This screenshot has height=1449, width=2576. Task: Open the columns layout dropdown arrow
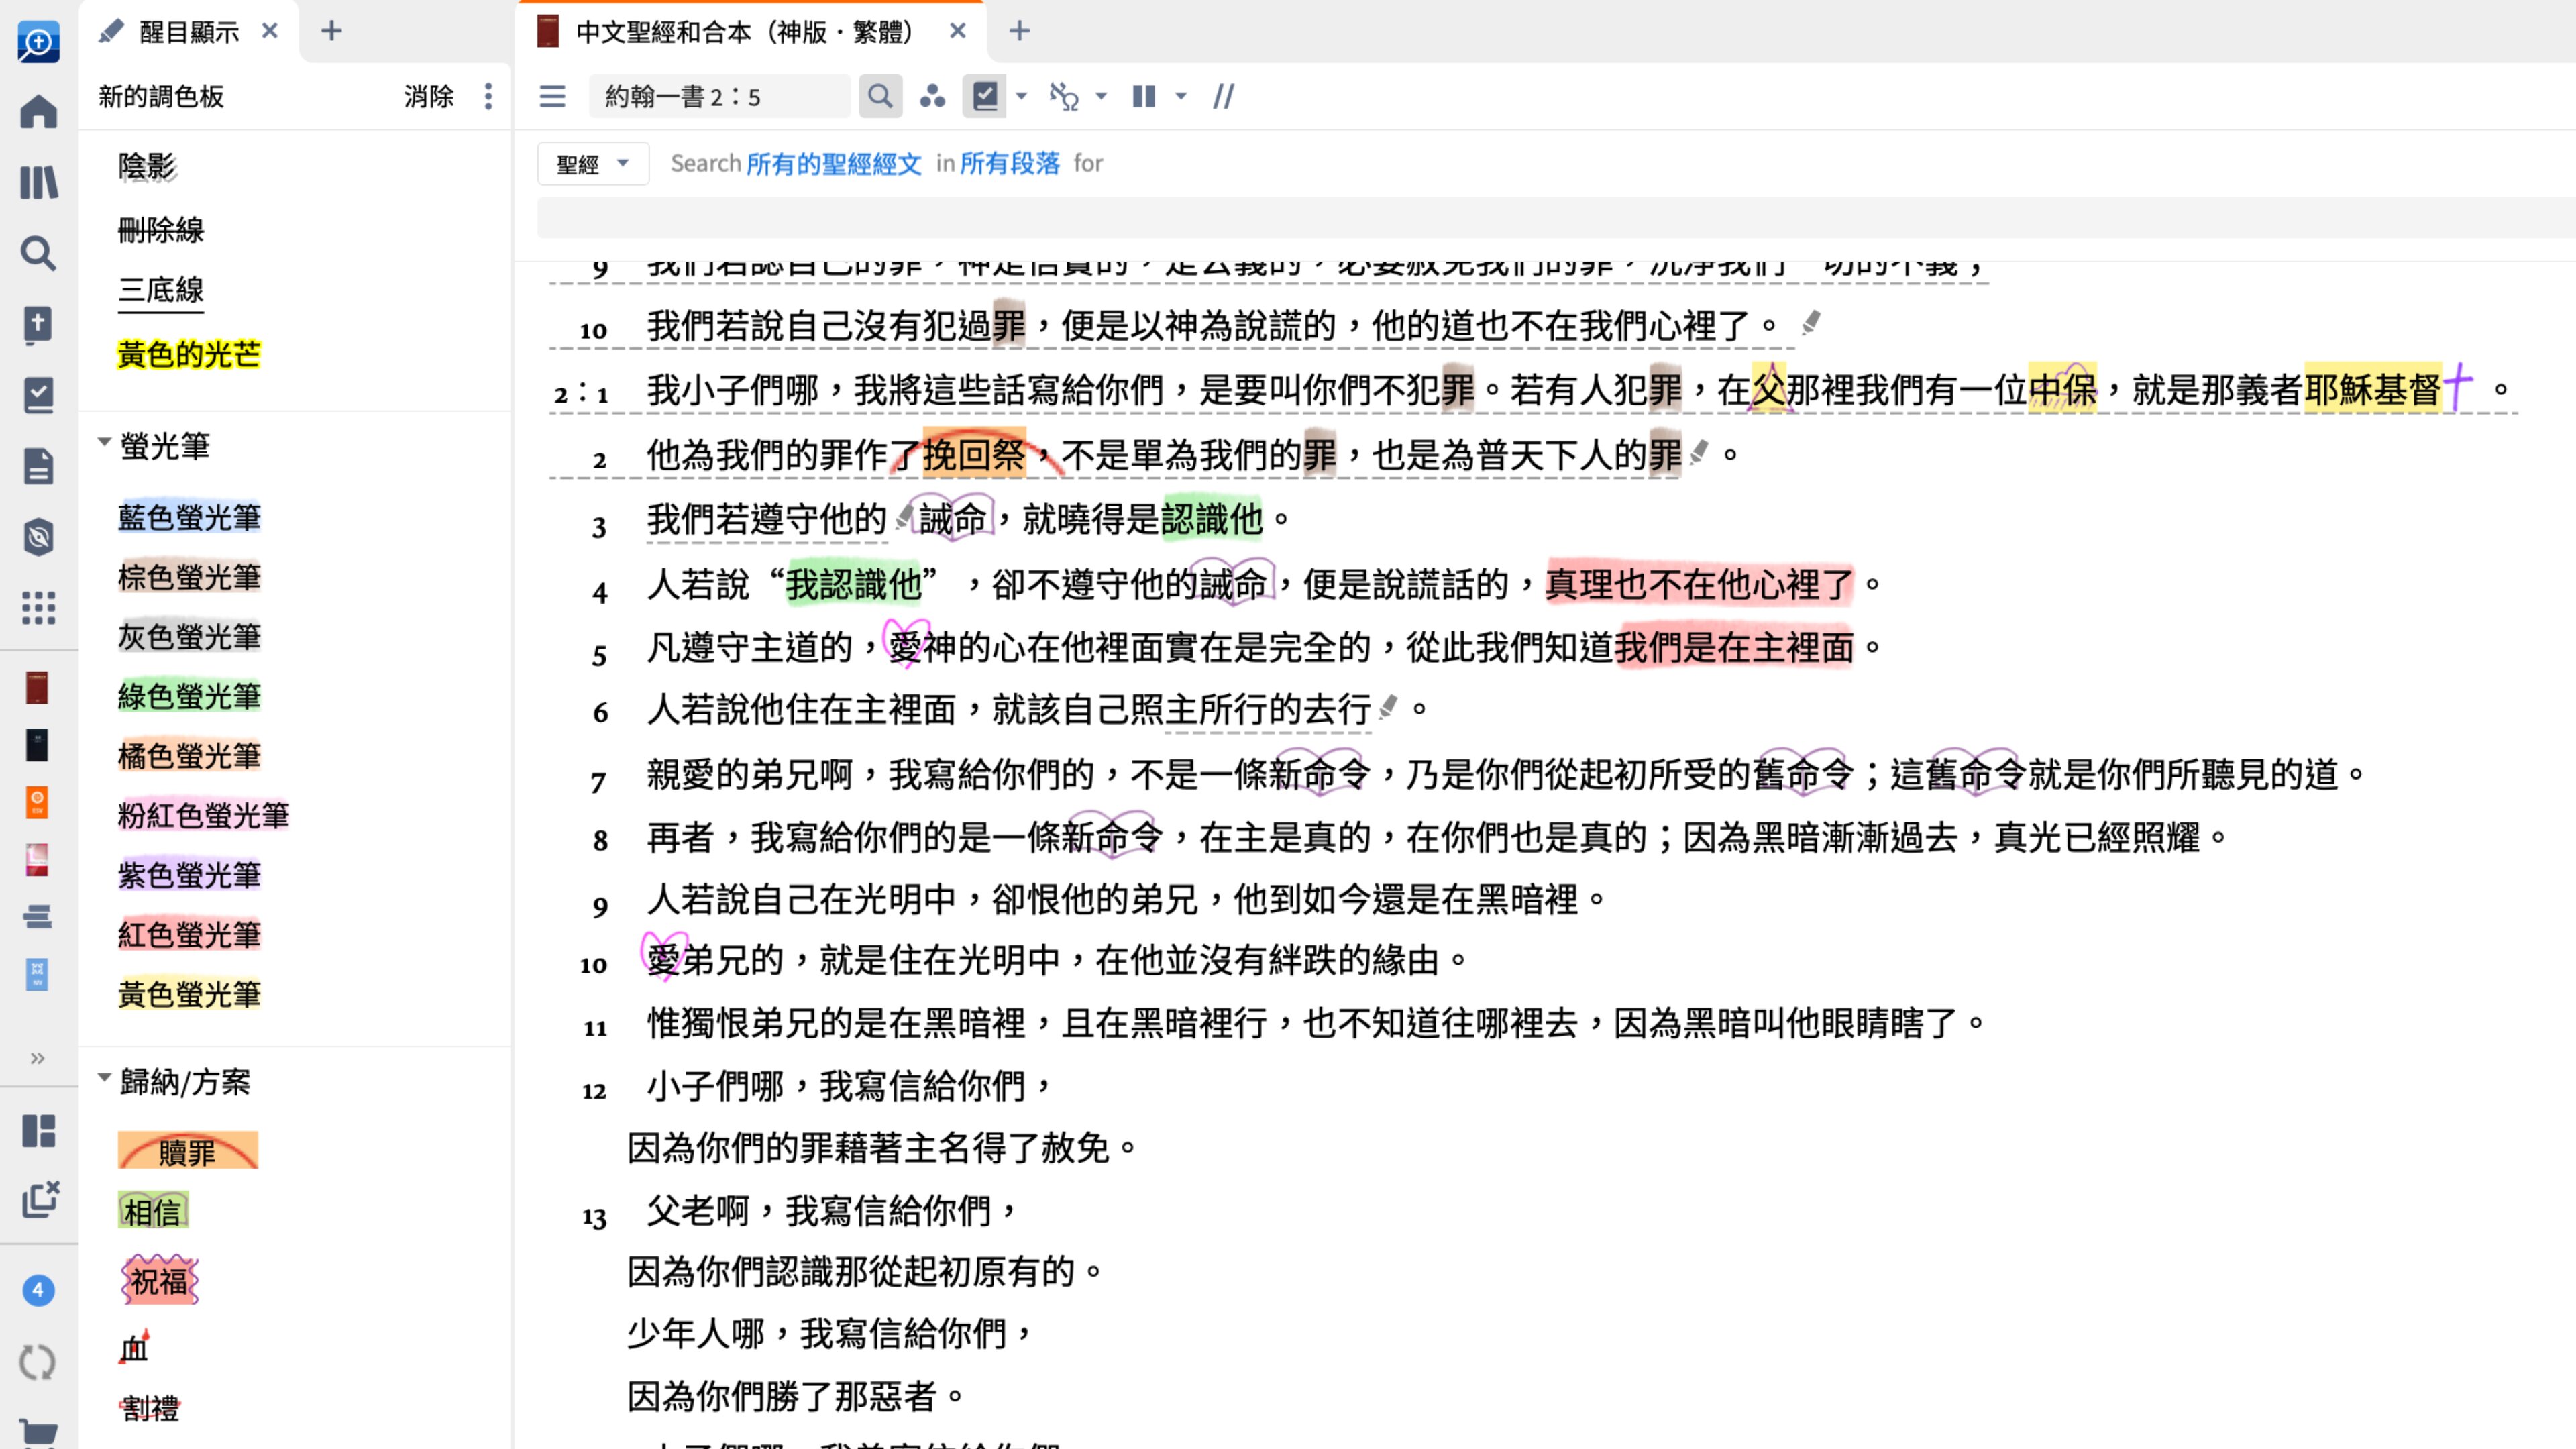(x=1181, y=96)
